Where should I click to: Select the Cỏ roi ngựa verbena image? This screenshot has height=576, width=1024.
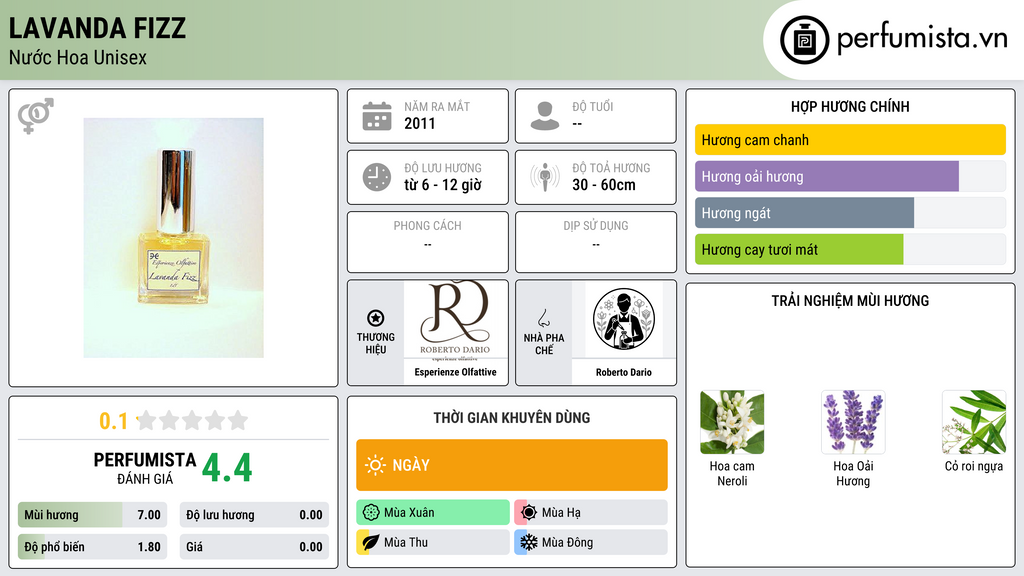(x=974, y=422)
